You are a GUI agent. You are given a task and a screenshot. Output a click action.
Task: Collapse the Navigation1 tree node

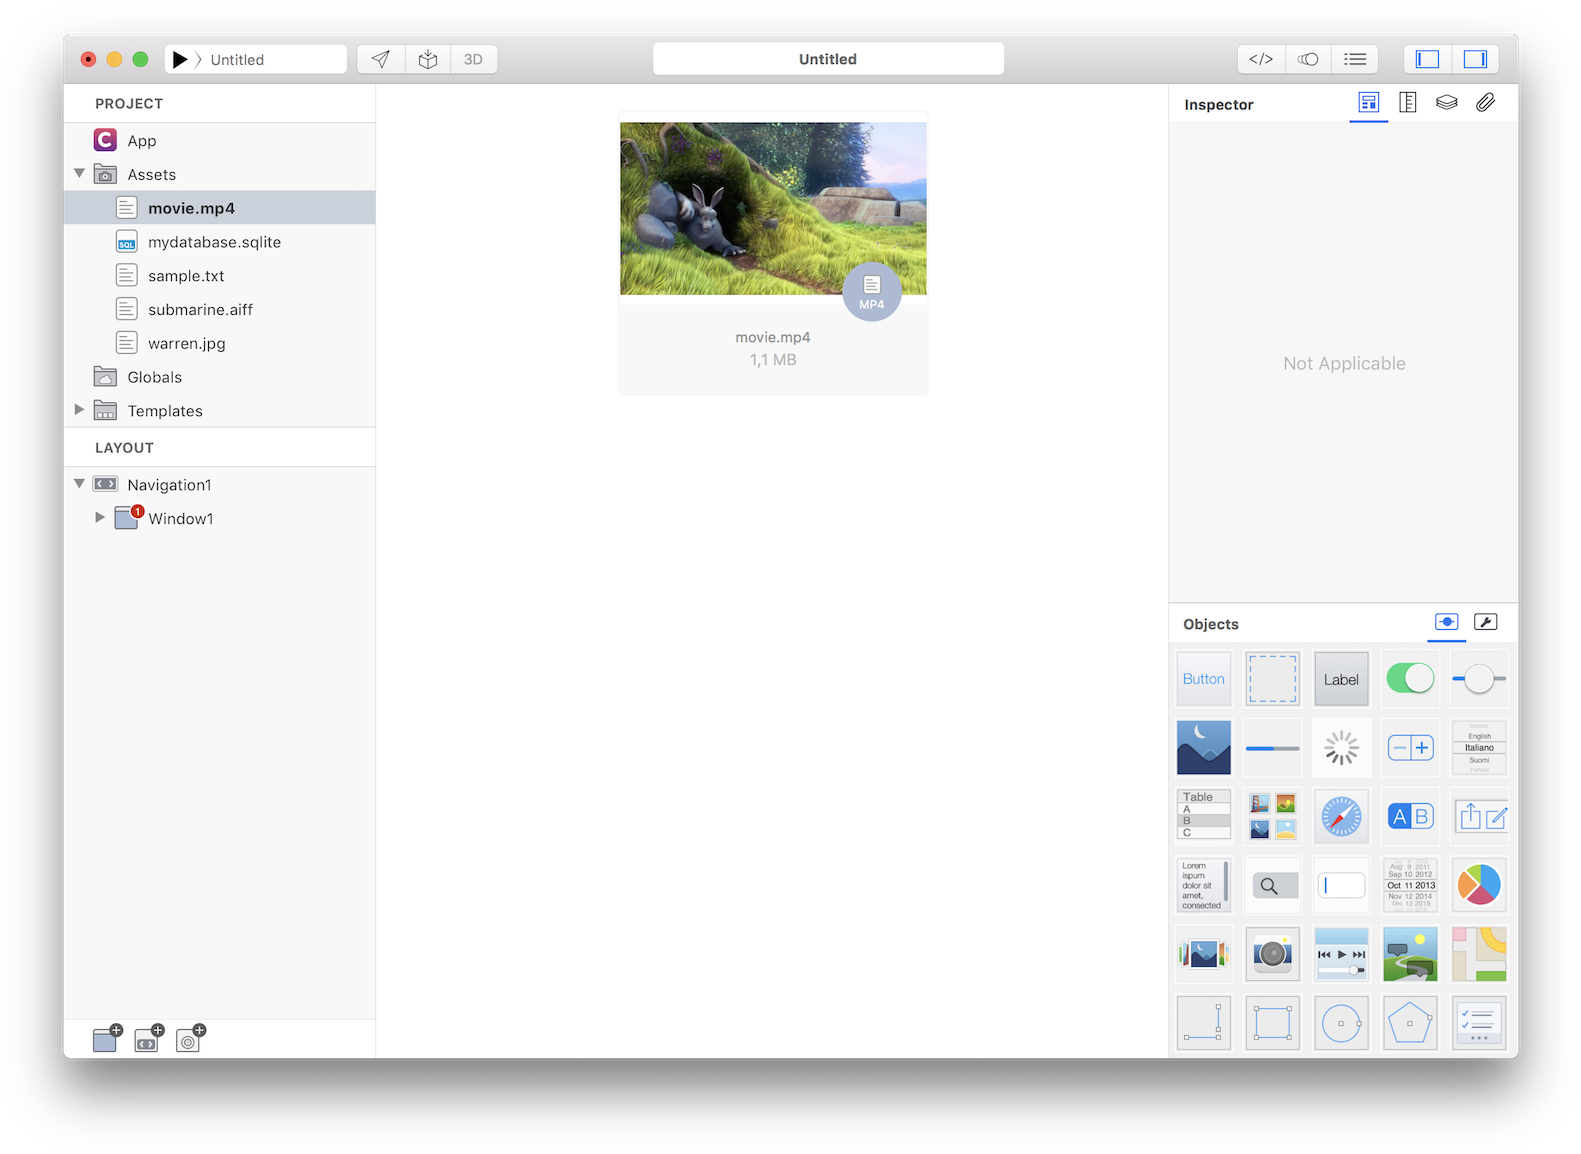point(79,484)
